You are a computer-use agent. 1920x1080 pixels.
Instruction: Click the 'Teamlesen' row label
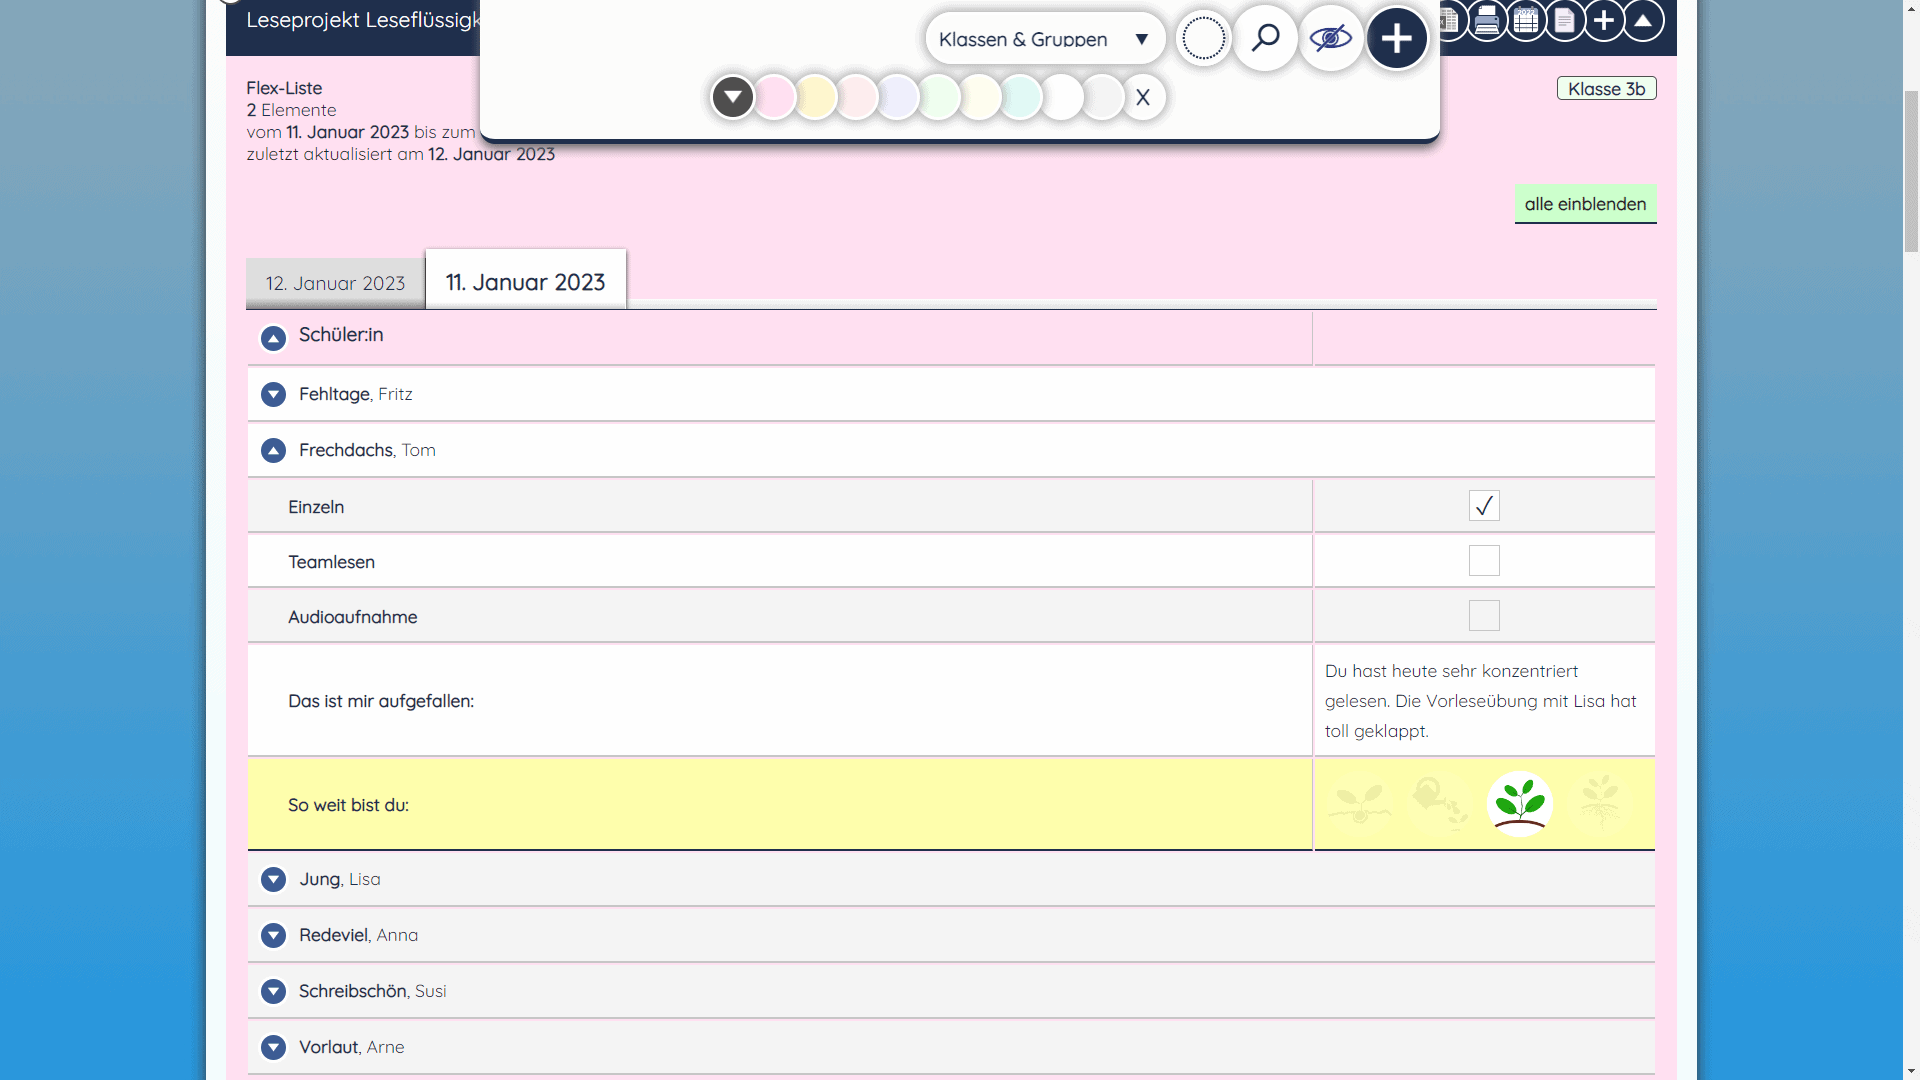[331, 562]
